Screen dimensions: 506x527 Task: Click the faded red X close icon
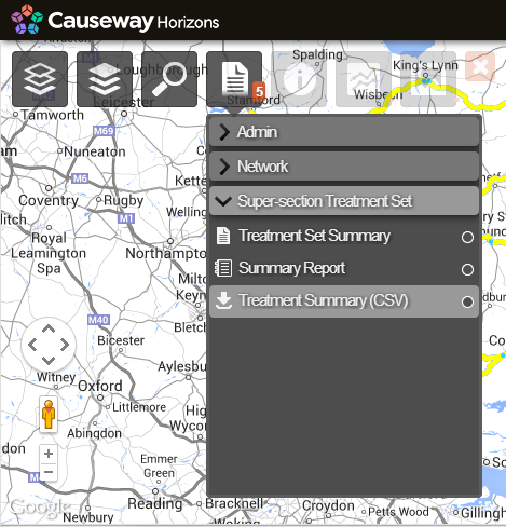point(480,66)
